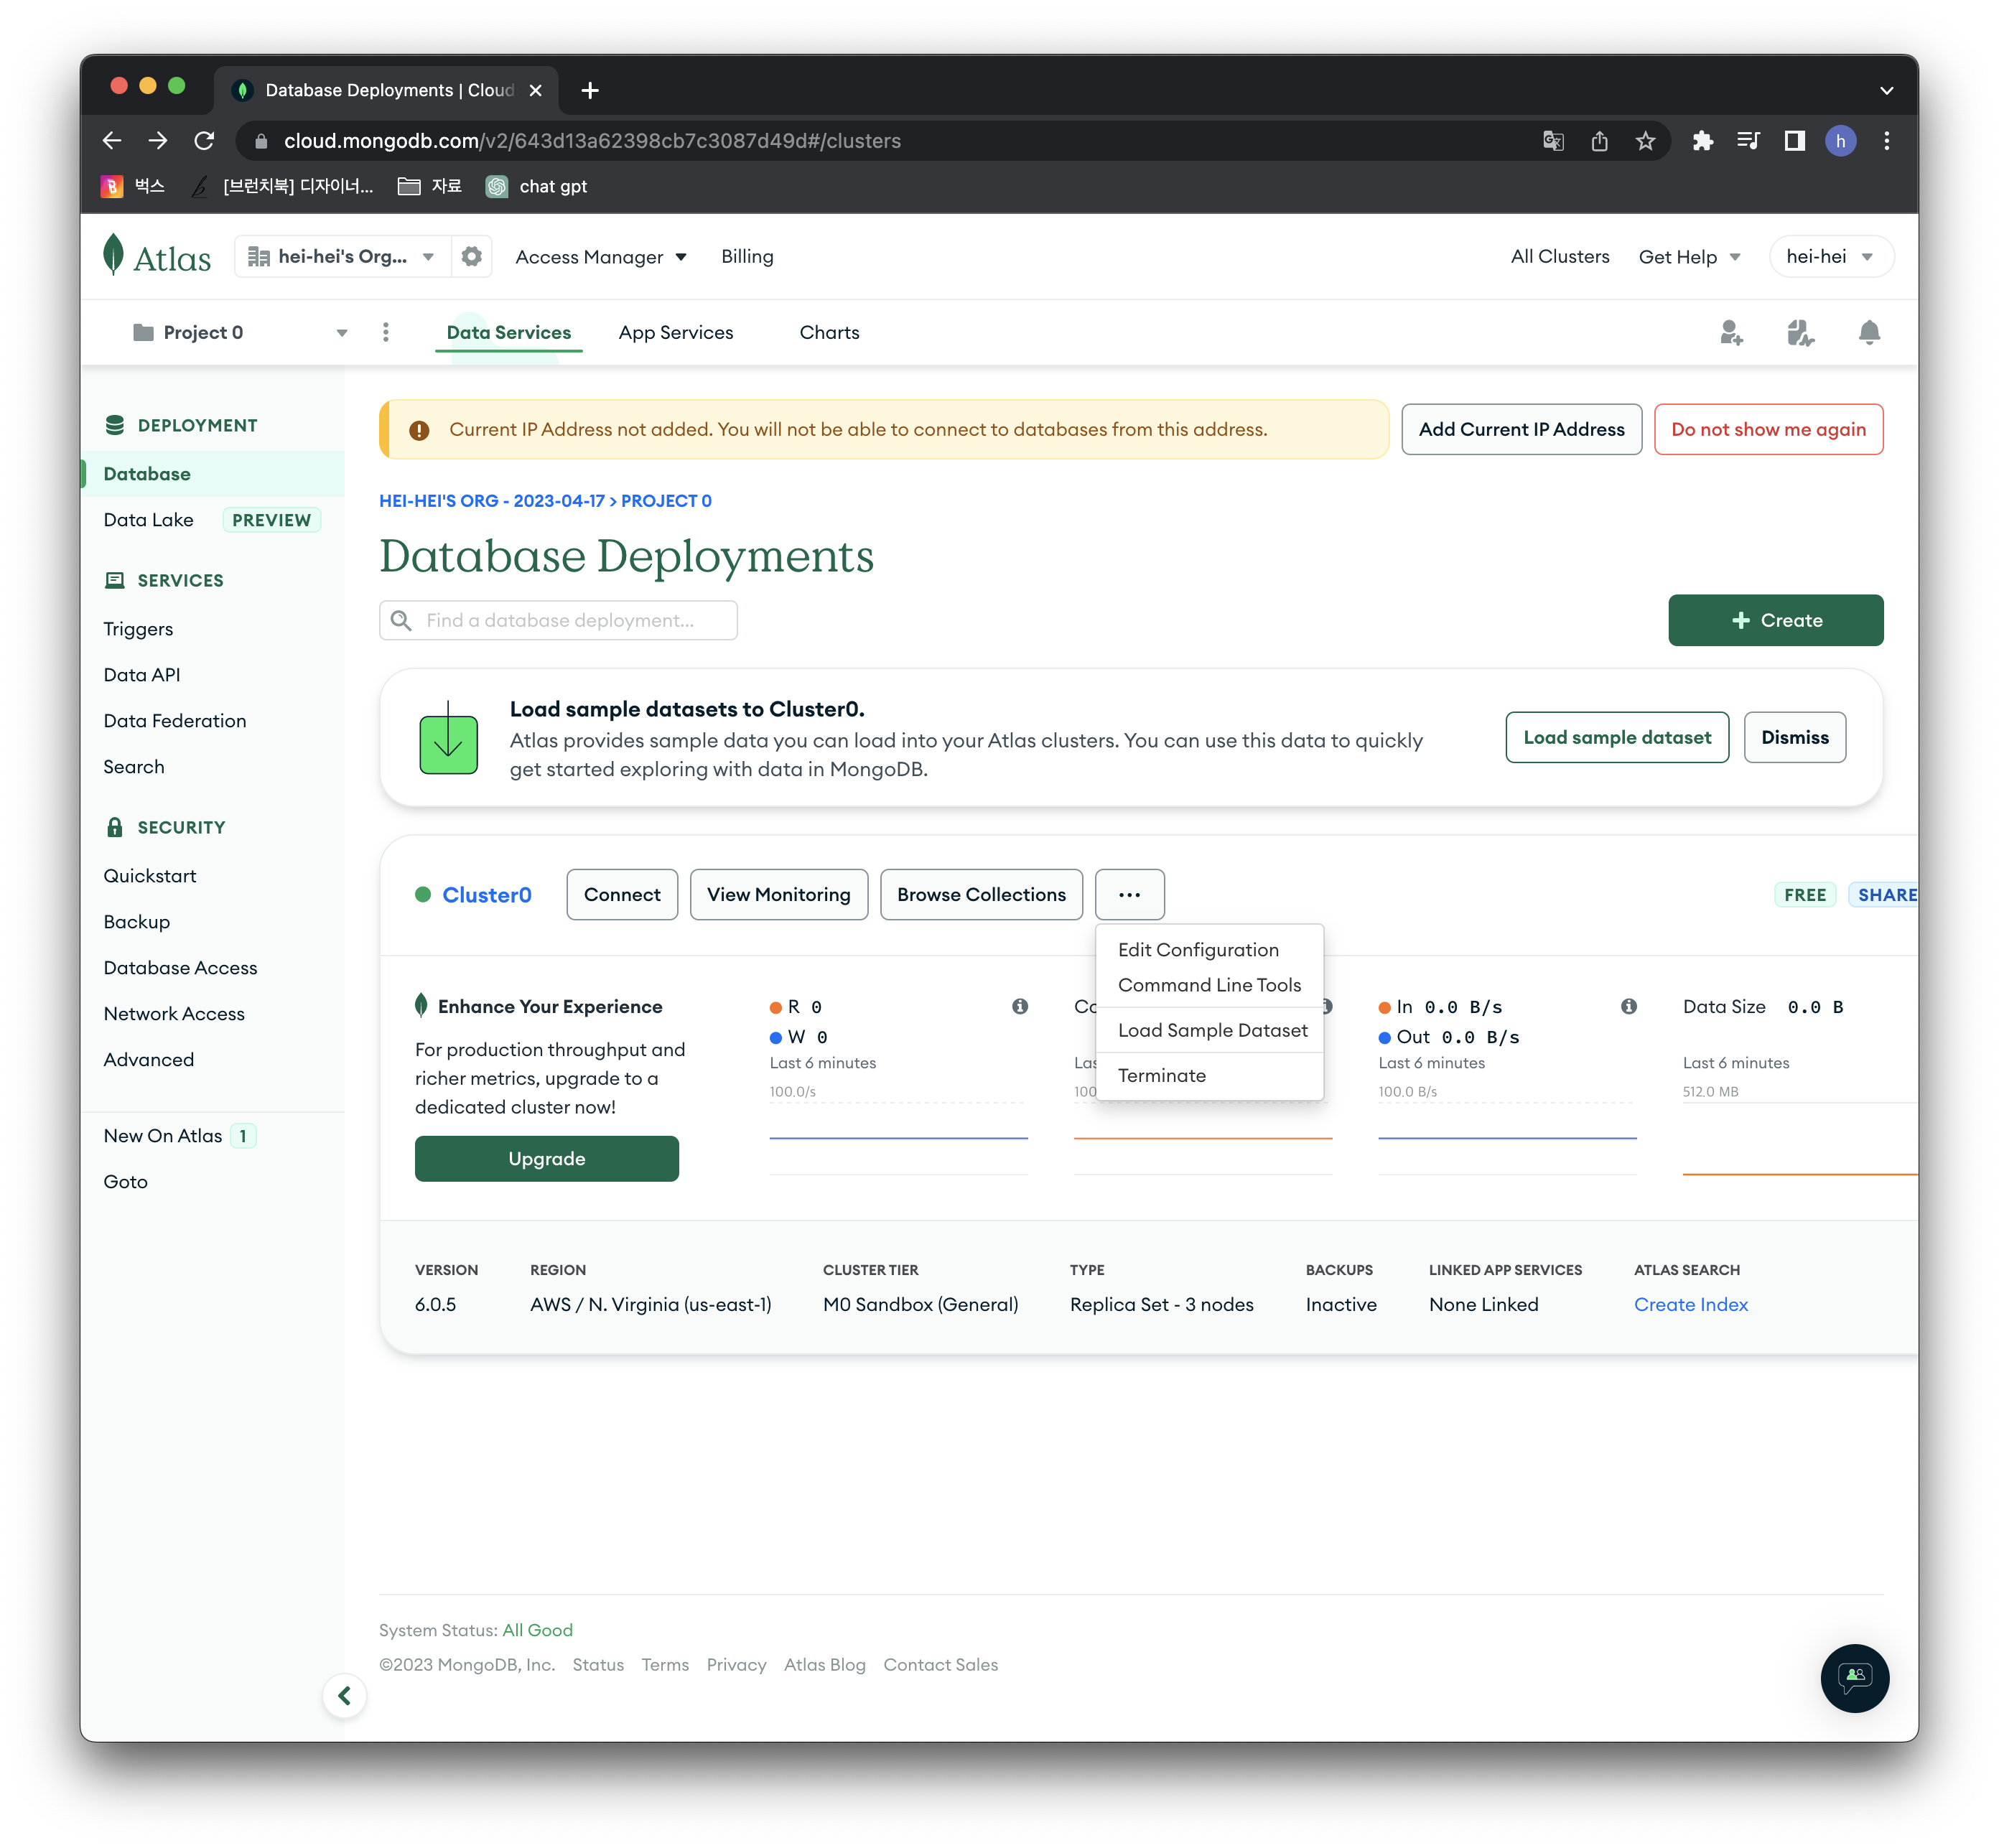This screenshot has width=1999, height=1848.
Task: Click the green Upgrade button
Action: 546,1158
